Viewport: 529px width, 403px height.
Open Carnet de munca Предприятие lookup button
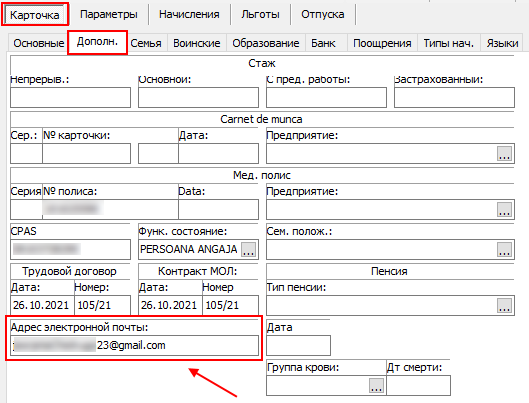click(504, 153)
